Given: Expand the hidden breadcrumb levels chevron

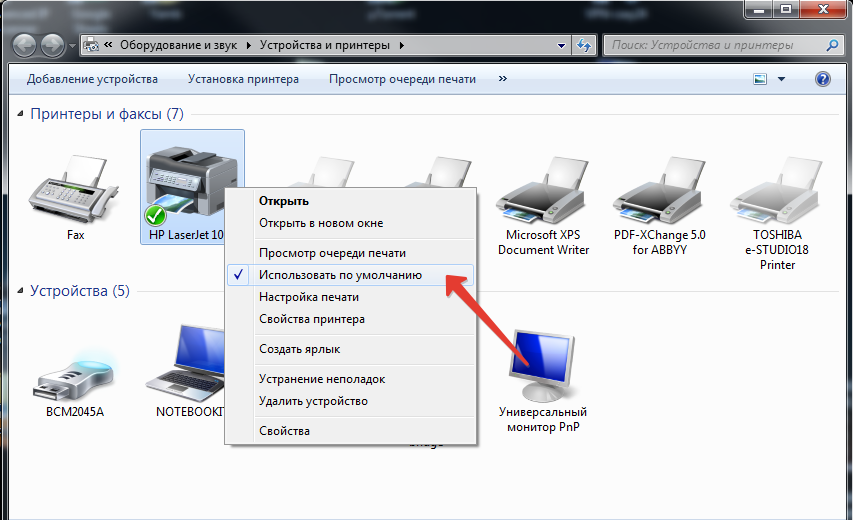Looking at the screenshot, I should [x=108, y=45].
